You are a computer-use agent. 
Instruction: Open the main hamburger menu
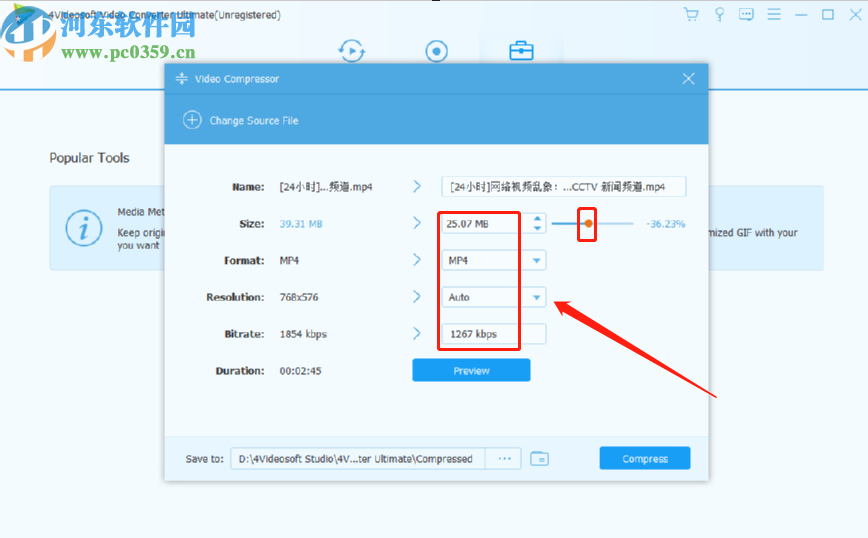(x=774, y=14)
